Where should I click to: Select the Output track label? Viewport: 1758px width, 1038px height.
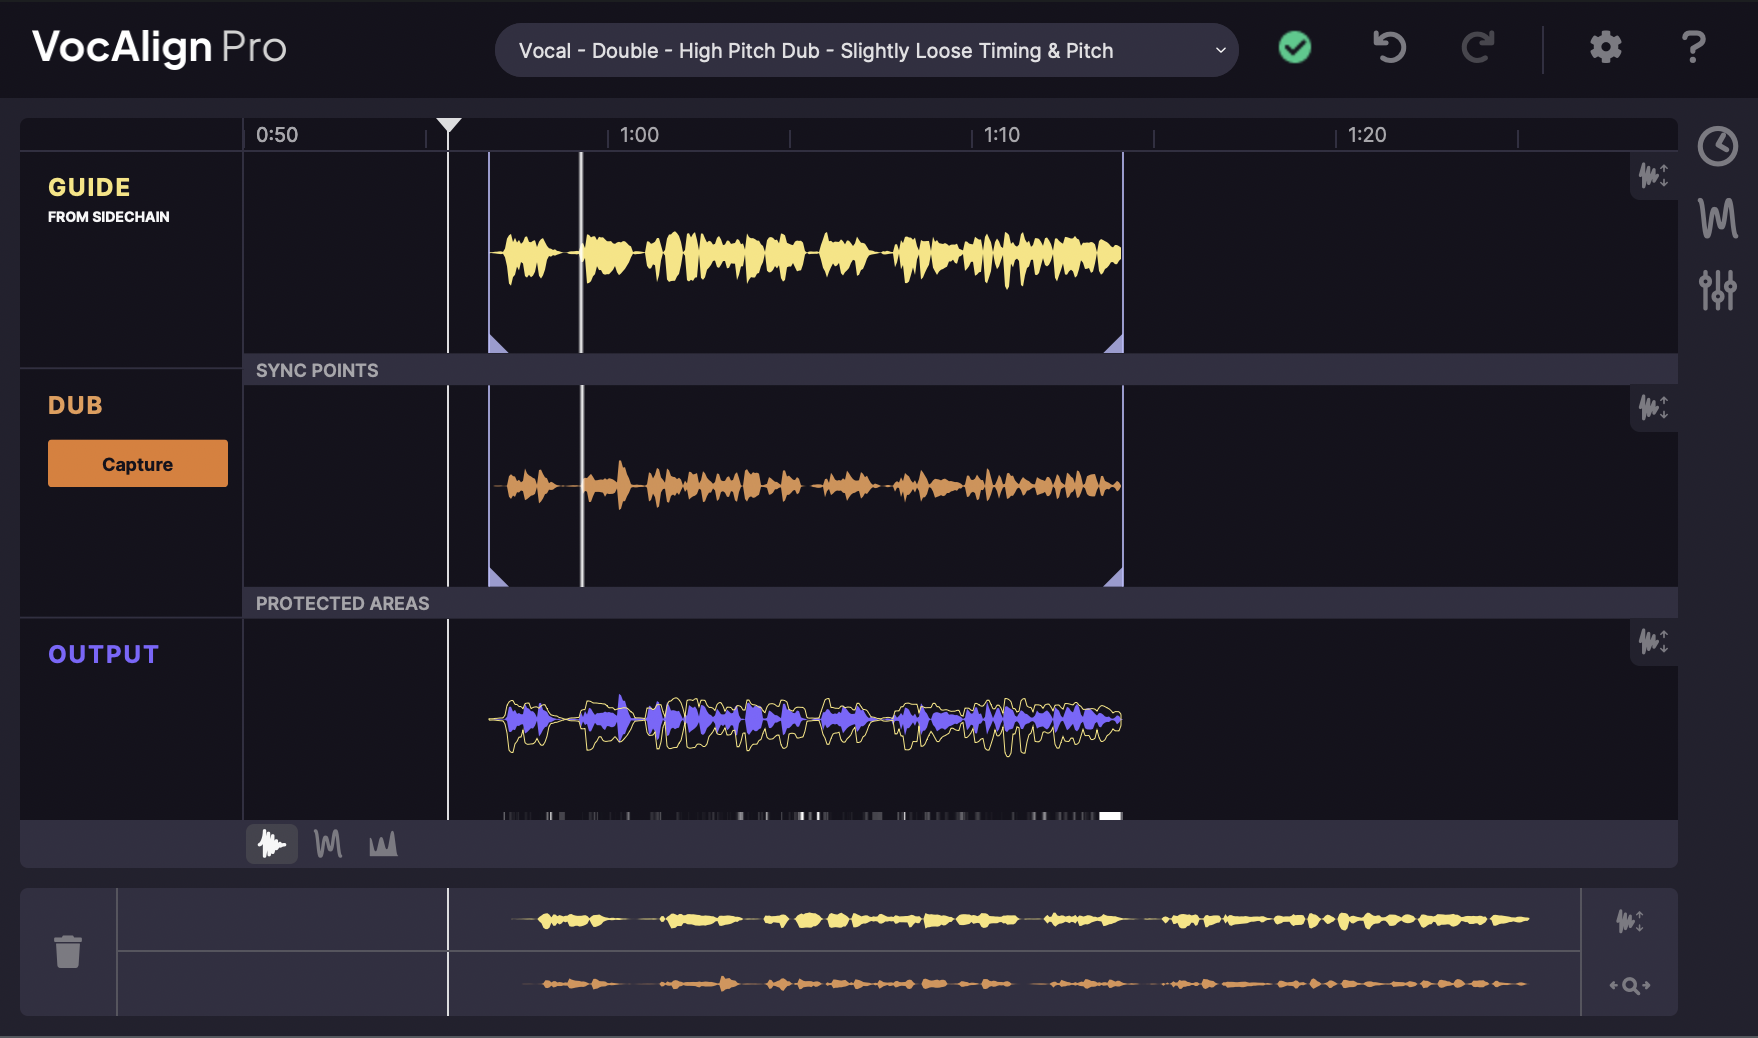[x=103, y=653]
